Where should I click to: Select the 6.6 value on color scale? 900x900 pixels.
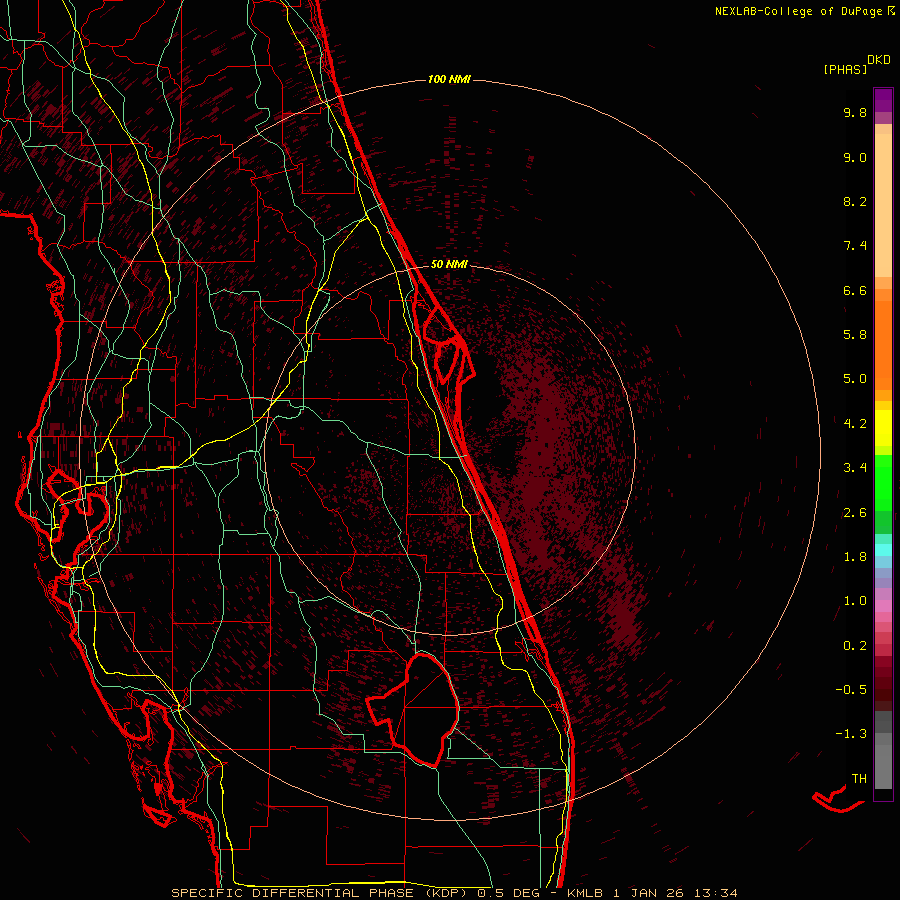click(855, 290)
